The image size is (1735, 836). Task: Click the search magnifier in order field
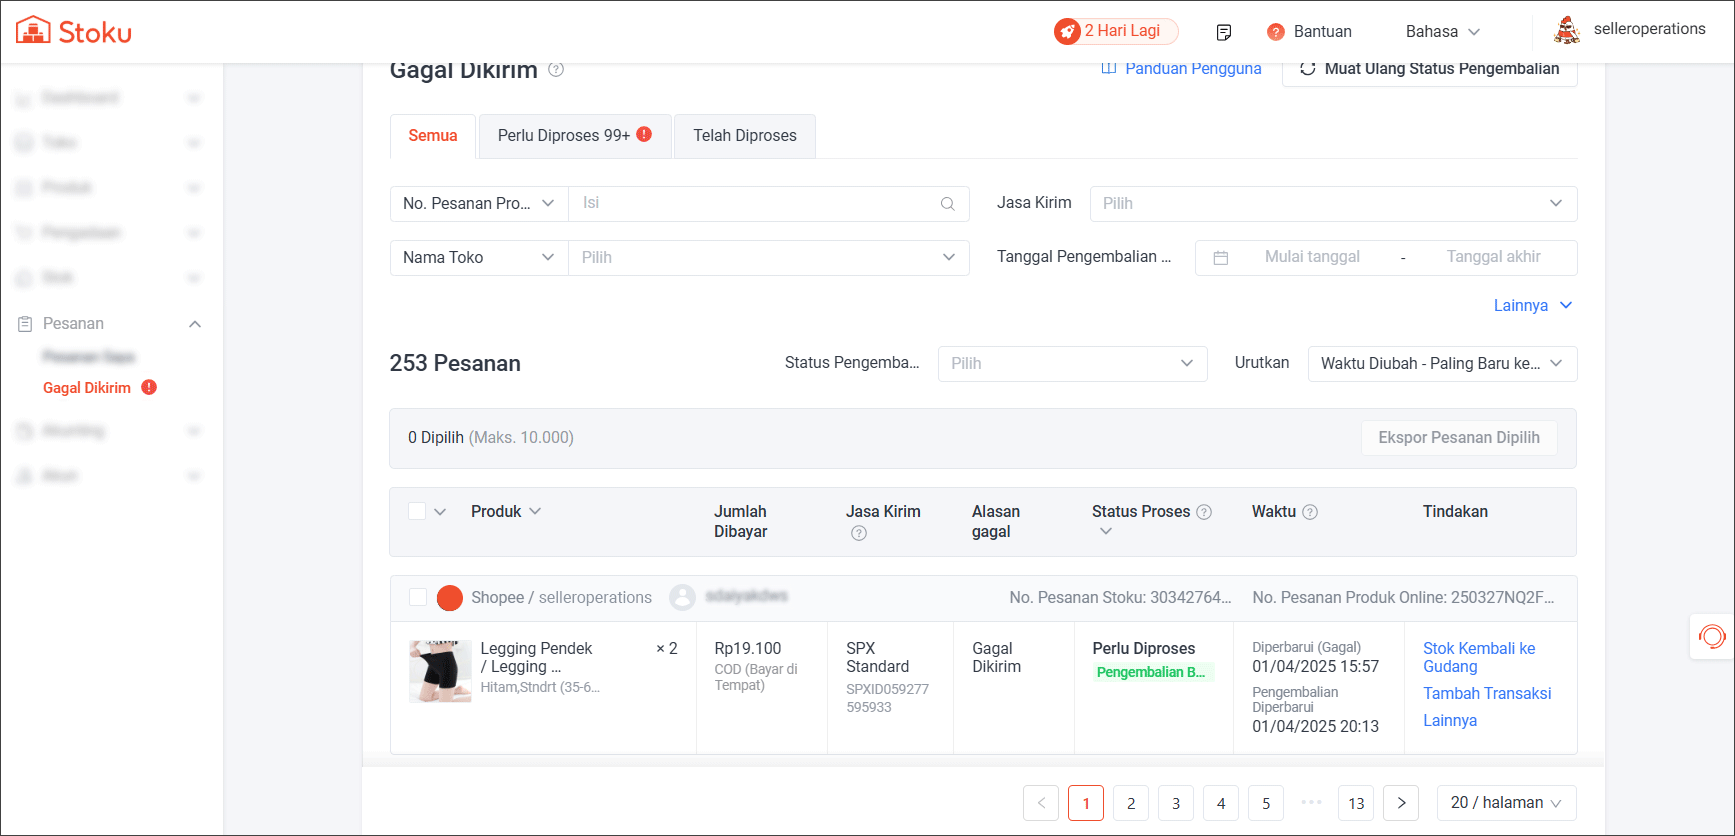(x=947, y=204)
